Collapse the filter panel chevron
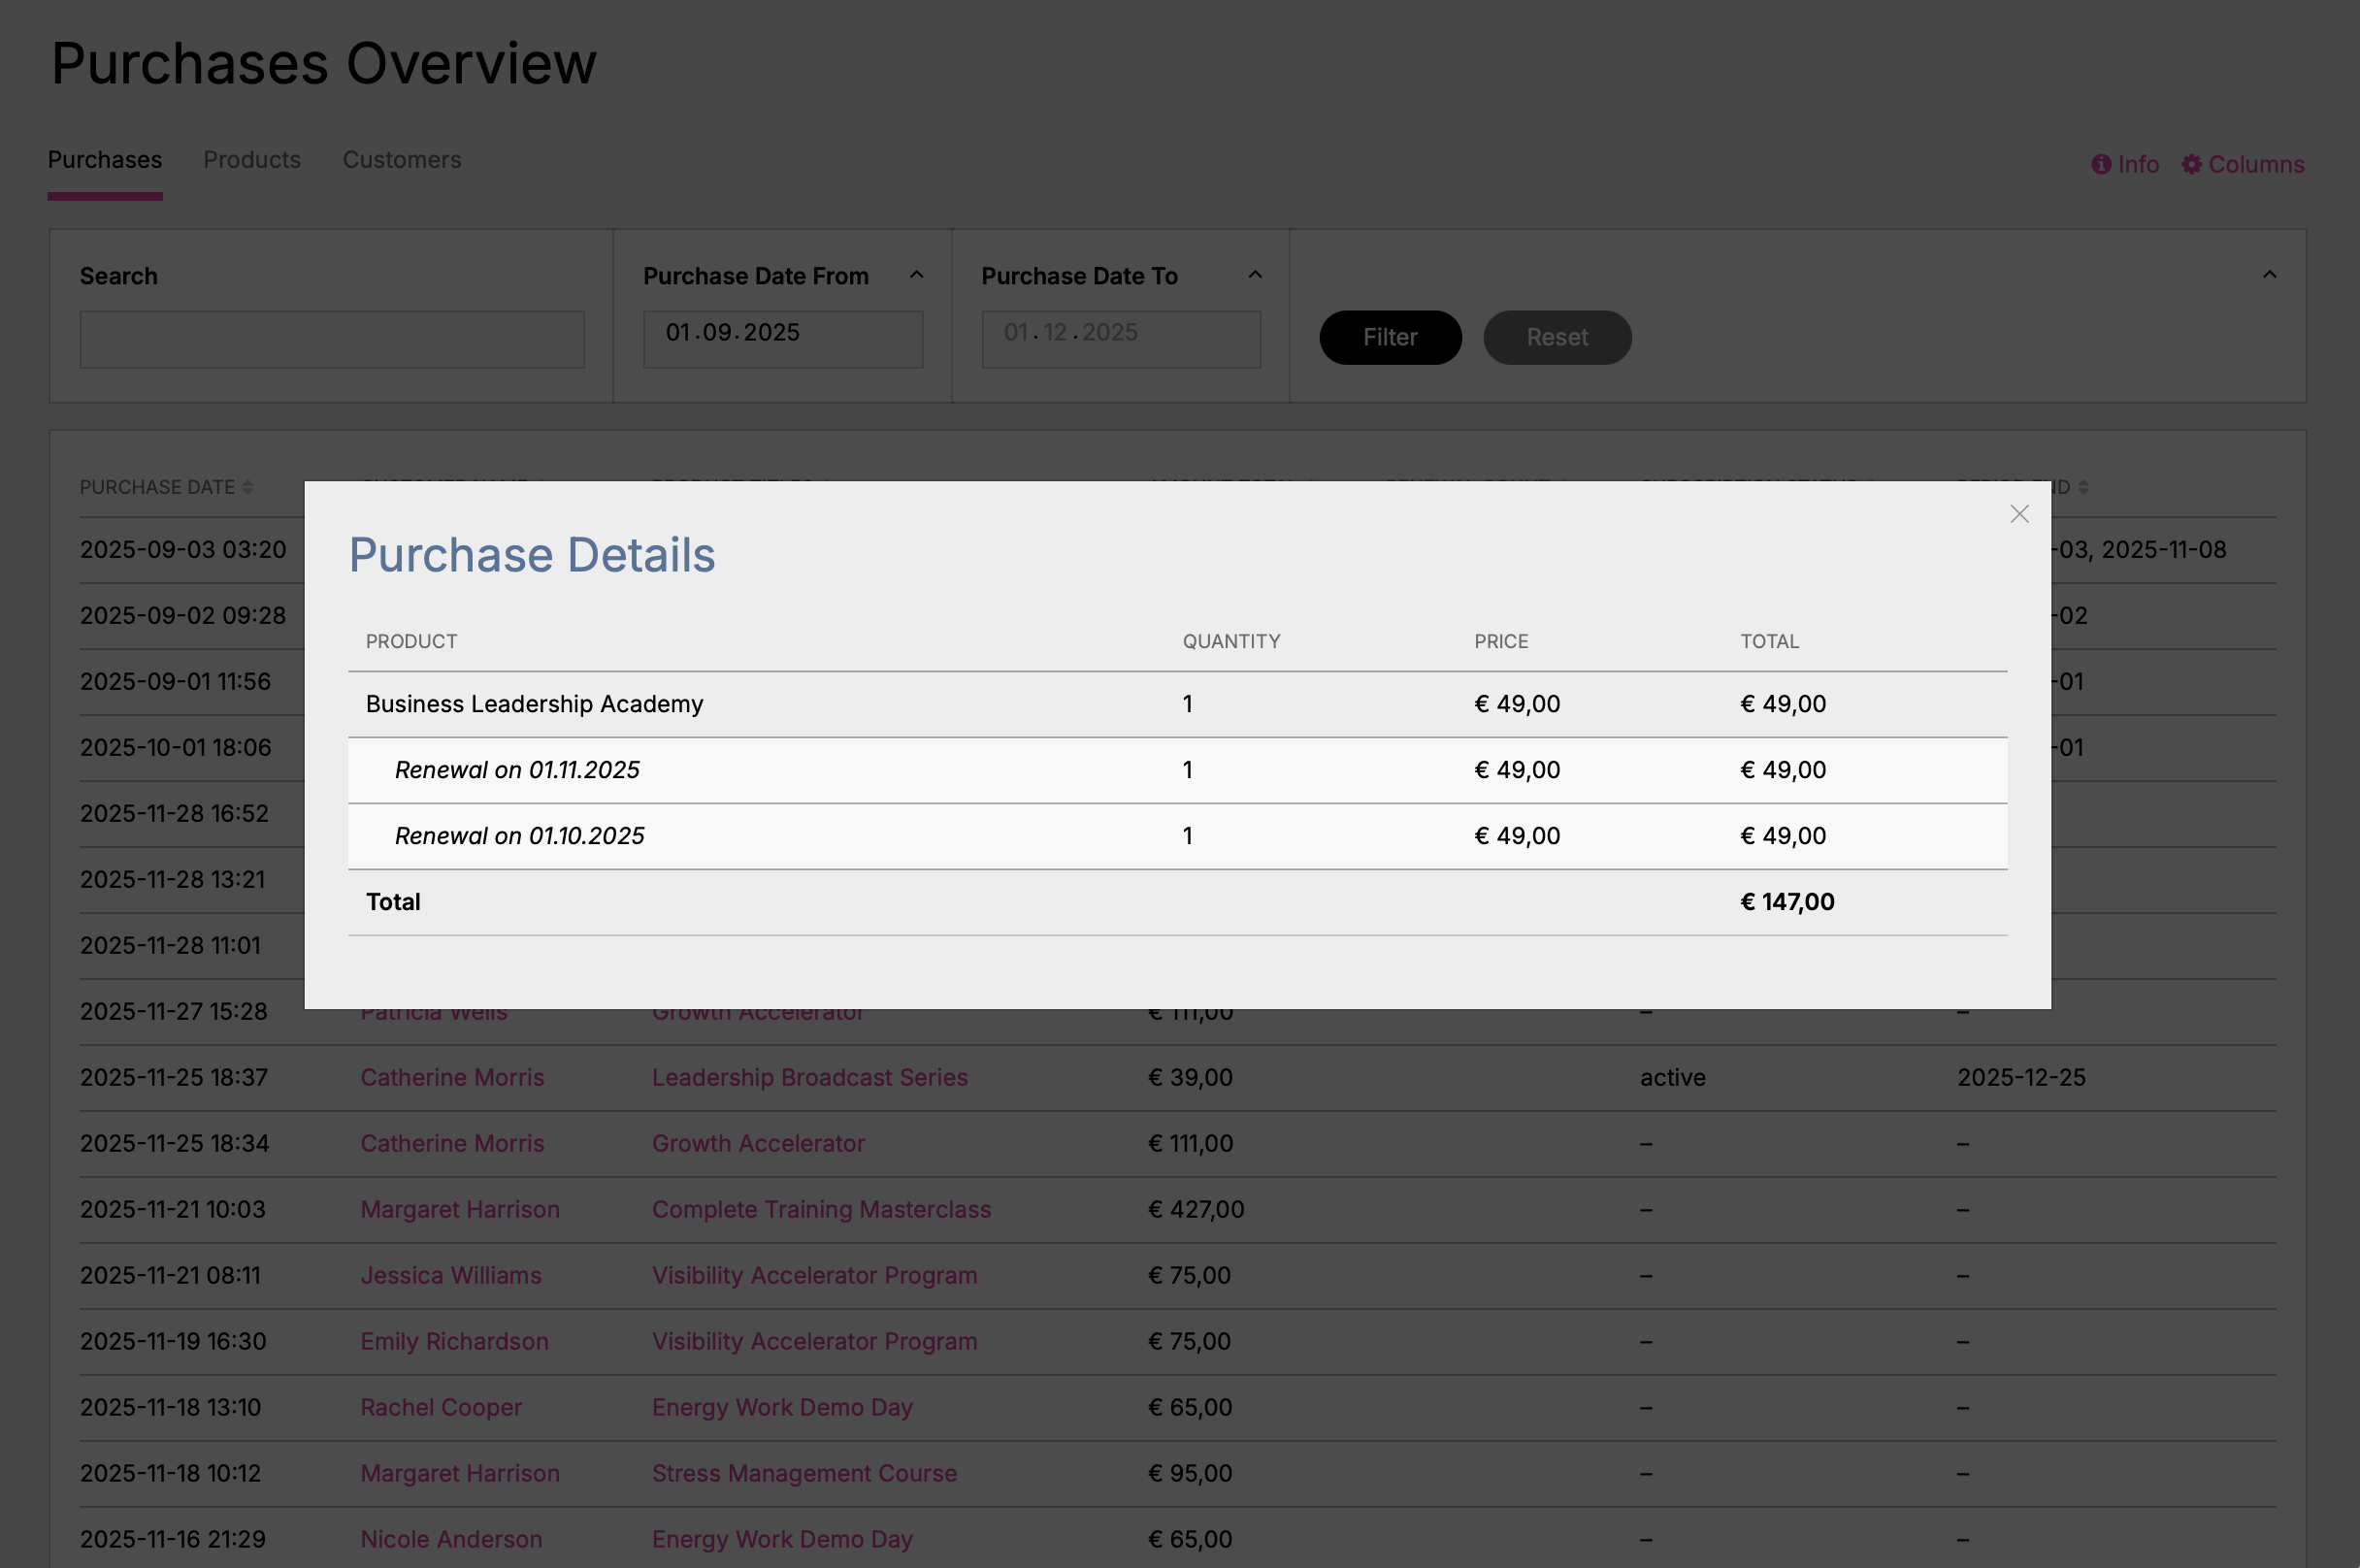2360x1568 pixels. click(x=2269, y=275)
